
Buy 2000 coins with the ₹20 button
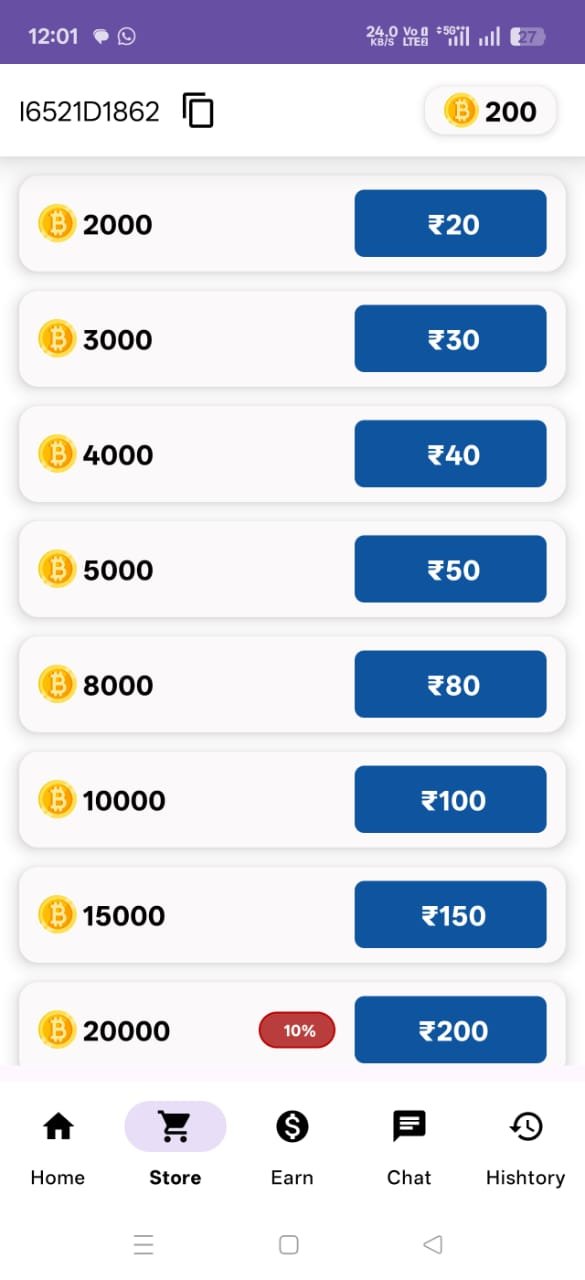[450, 224]
